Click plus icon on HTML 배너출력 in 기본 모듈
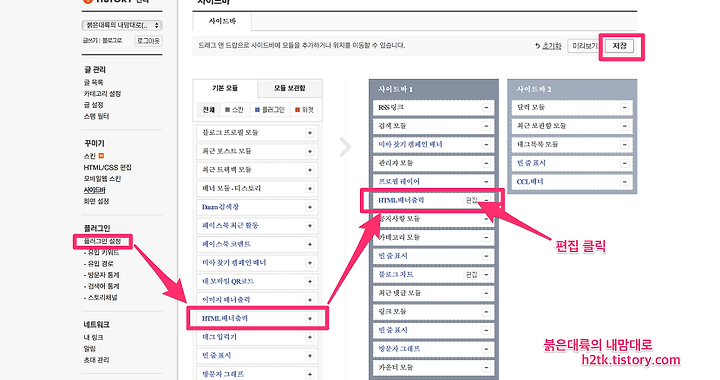Viewport: 720px width, 380px height. (x=310, y=319)
